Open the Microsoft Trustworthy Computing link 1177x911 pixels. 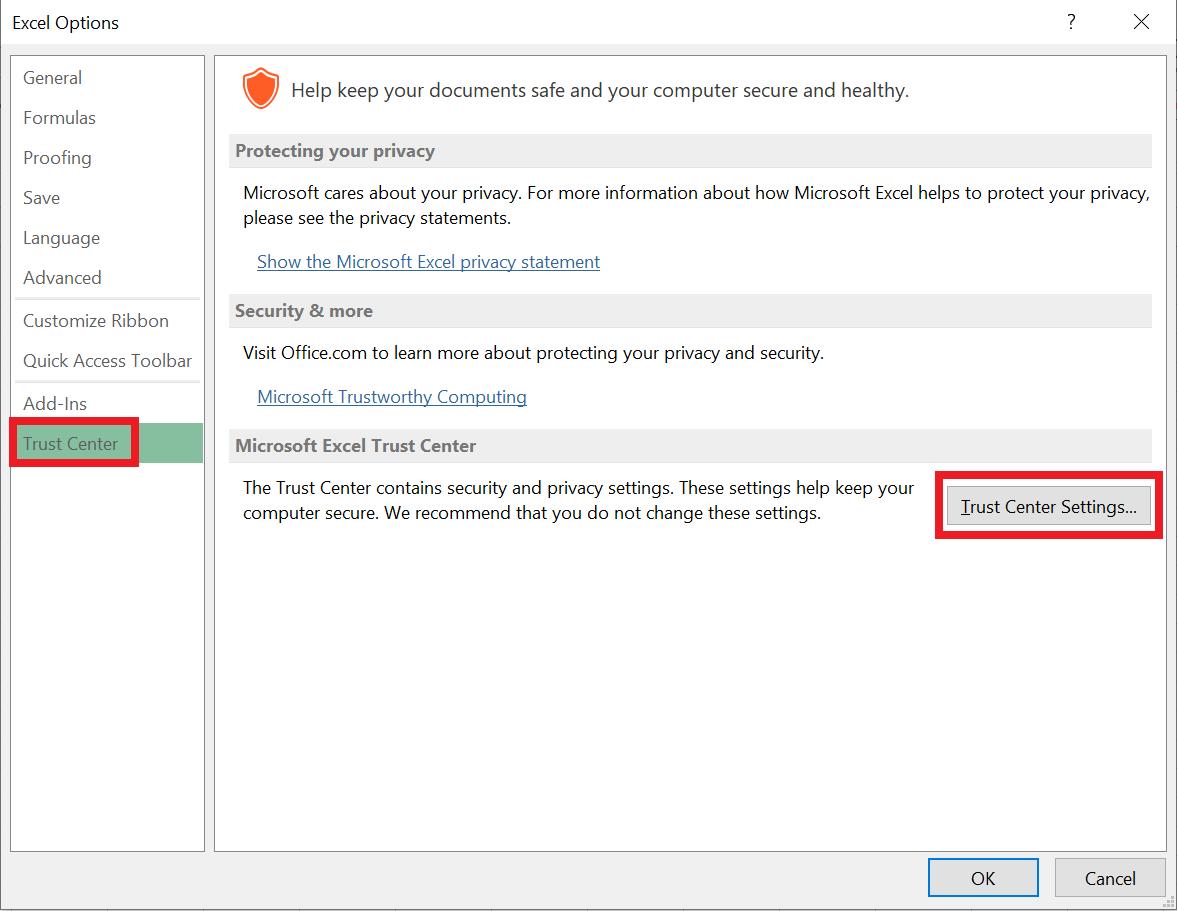[391, 397]
